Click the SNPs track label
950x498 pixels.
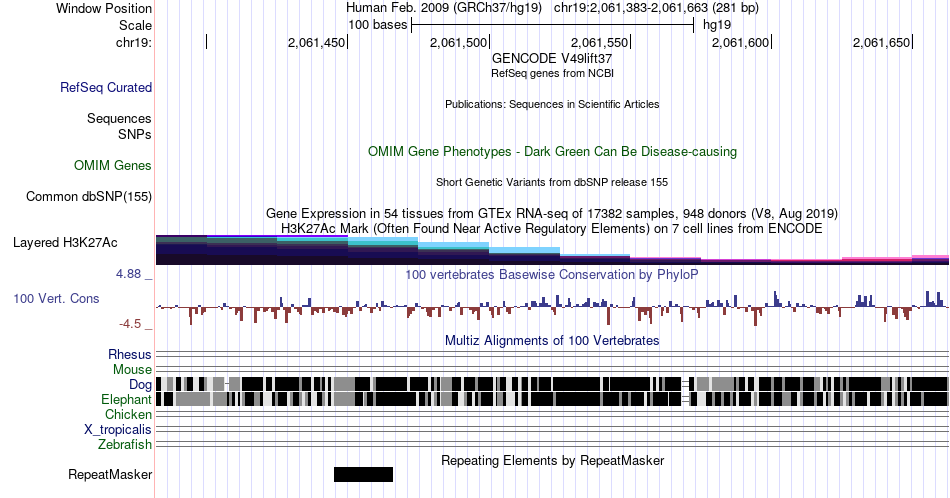[x=135, y=134]
